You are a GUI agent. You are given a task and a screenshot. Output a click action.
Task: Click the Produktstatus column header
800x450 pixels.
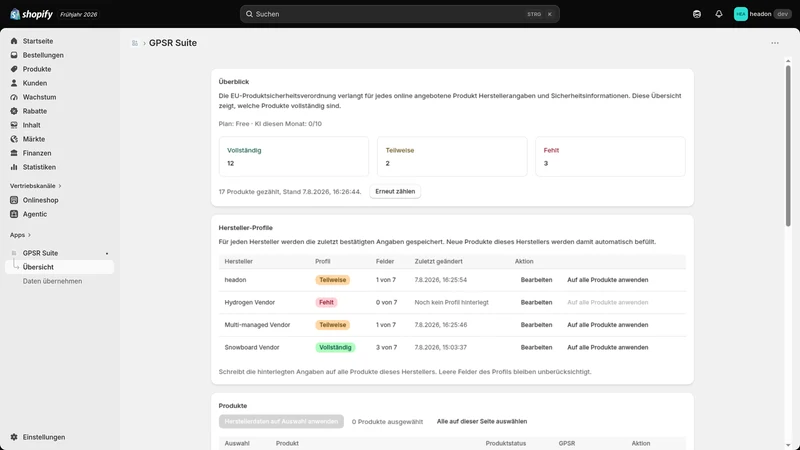pyautogui.click(x=506, y=443)
